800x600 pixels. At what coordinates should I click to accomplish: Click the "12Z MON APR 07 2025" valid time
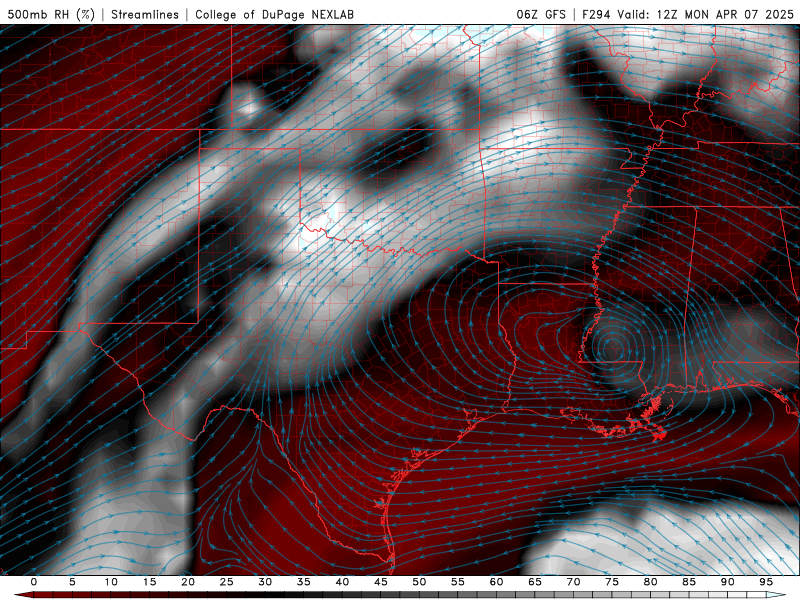click(x=725, y=14)
